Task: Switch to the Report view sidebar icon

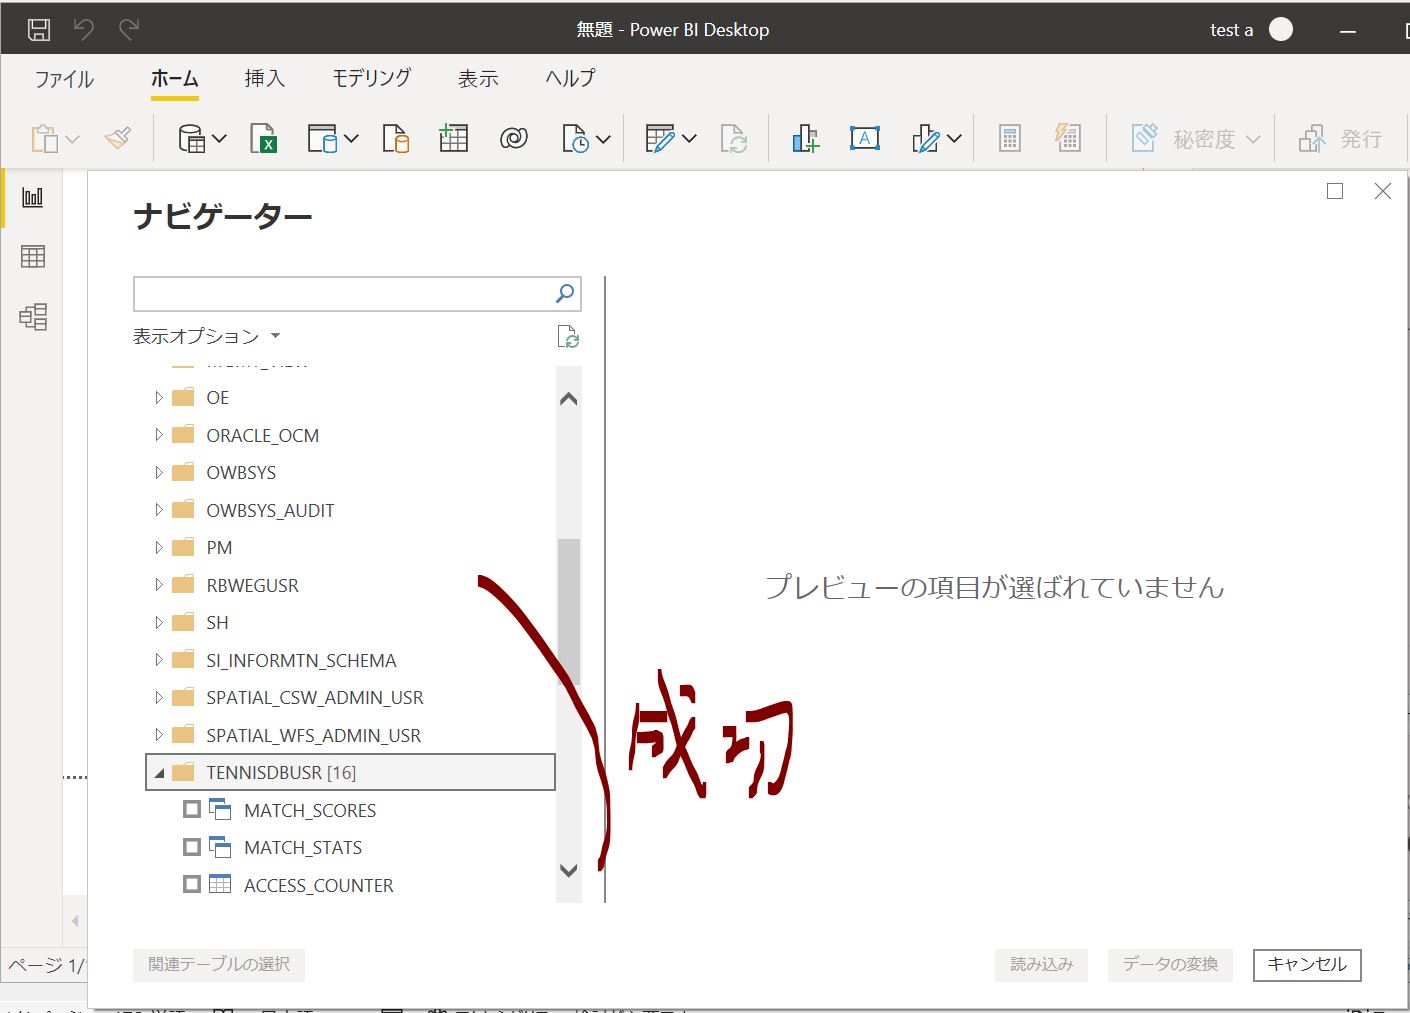Action: point(33,197)
